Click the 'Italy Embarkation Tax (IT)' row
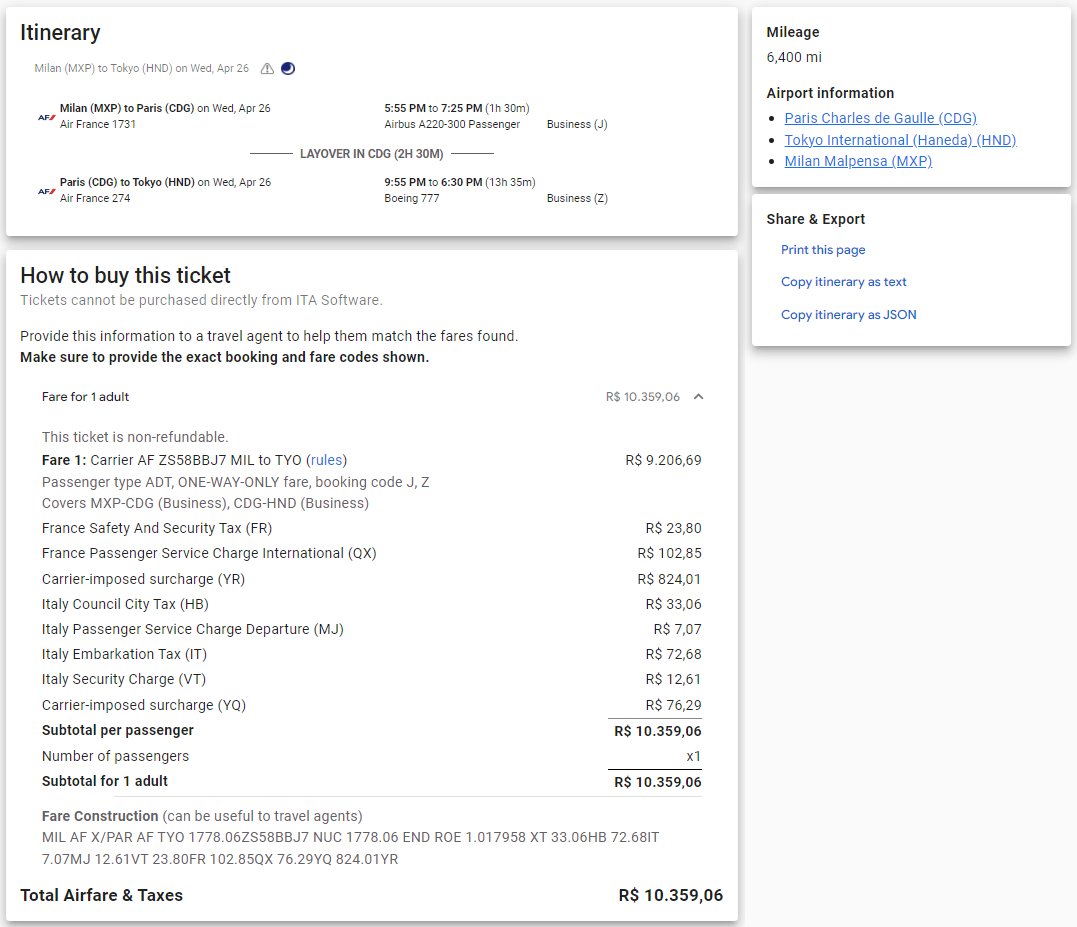Screen dimensions: 1077x927 pos(372,654)
